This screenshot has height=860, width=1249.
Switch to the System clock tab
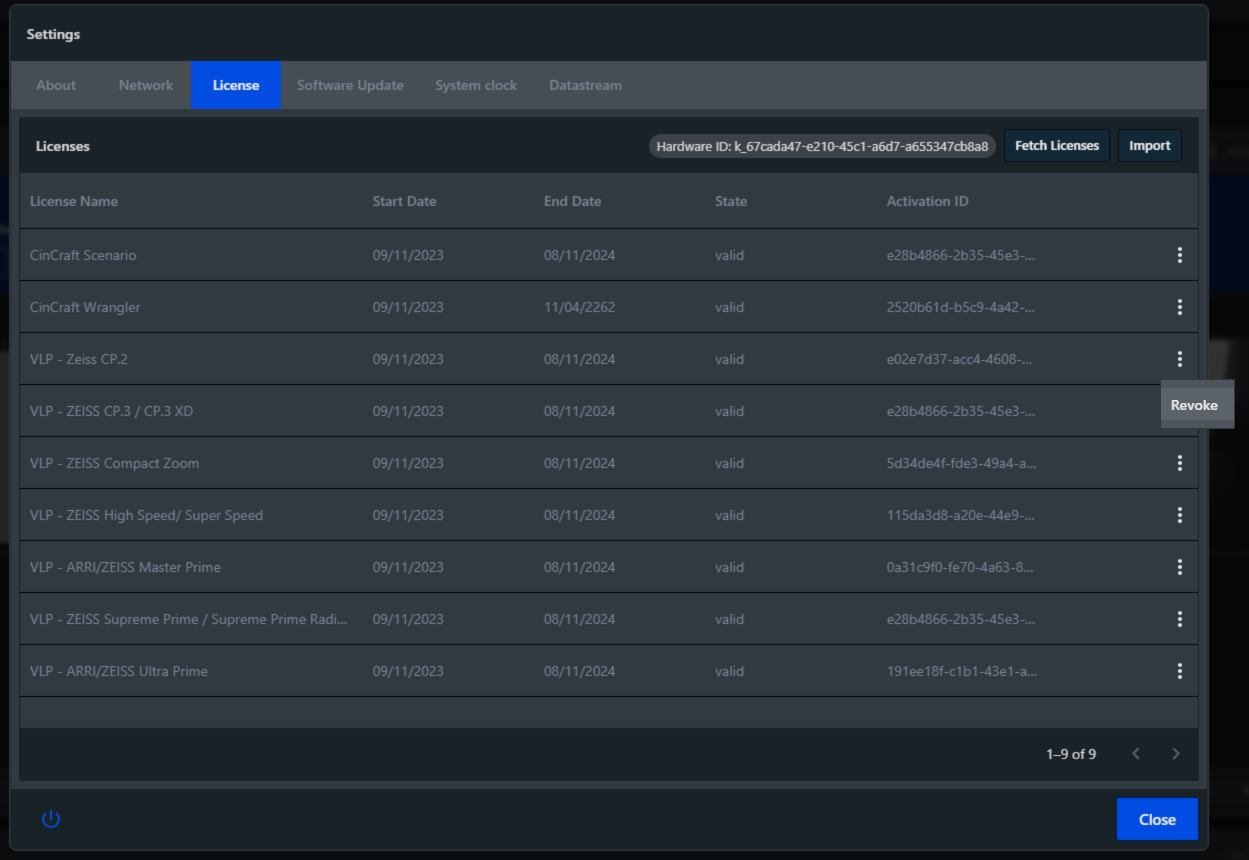476,85
